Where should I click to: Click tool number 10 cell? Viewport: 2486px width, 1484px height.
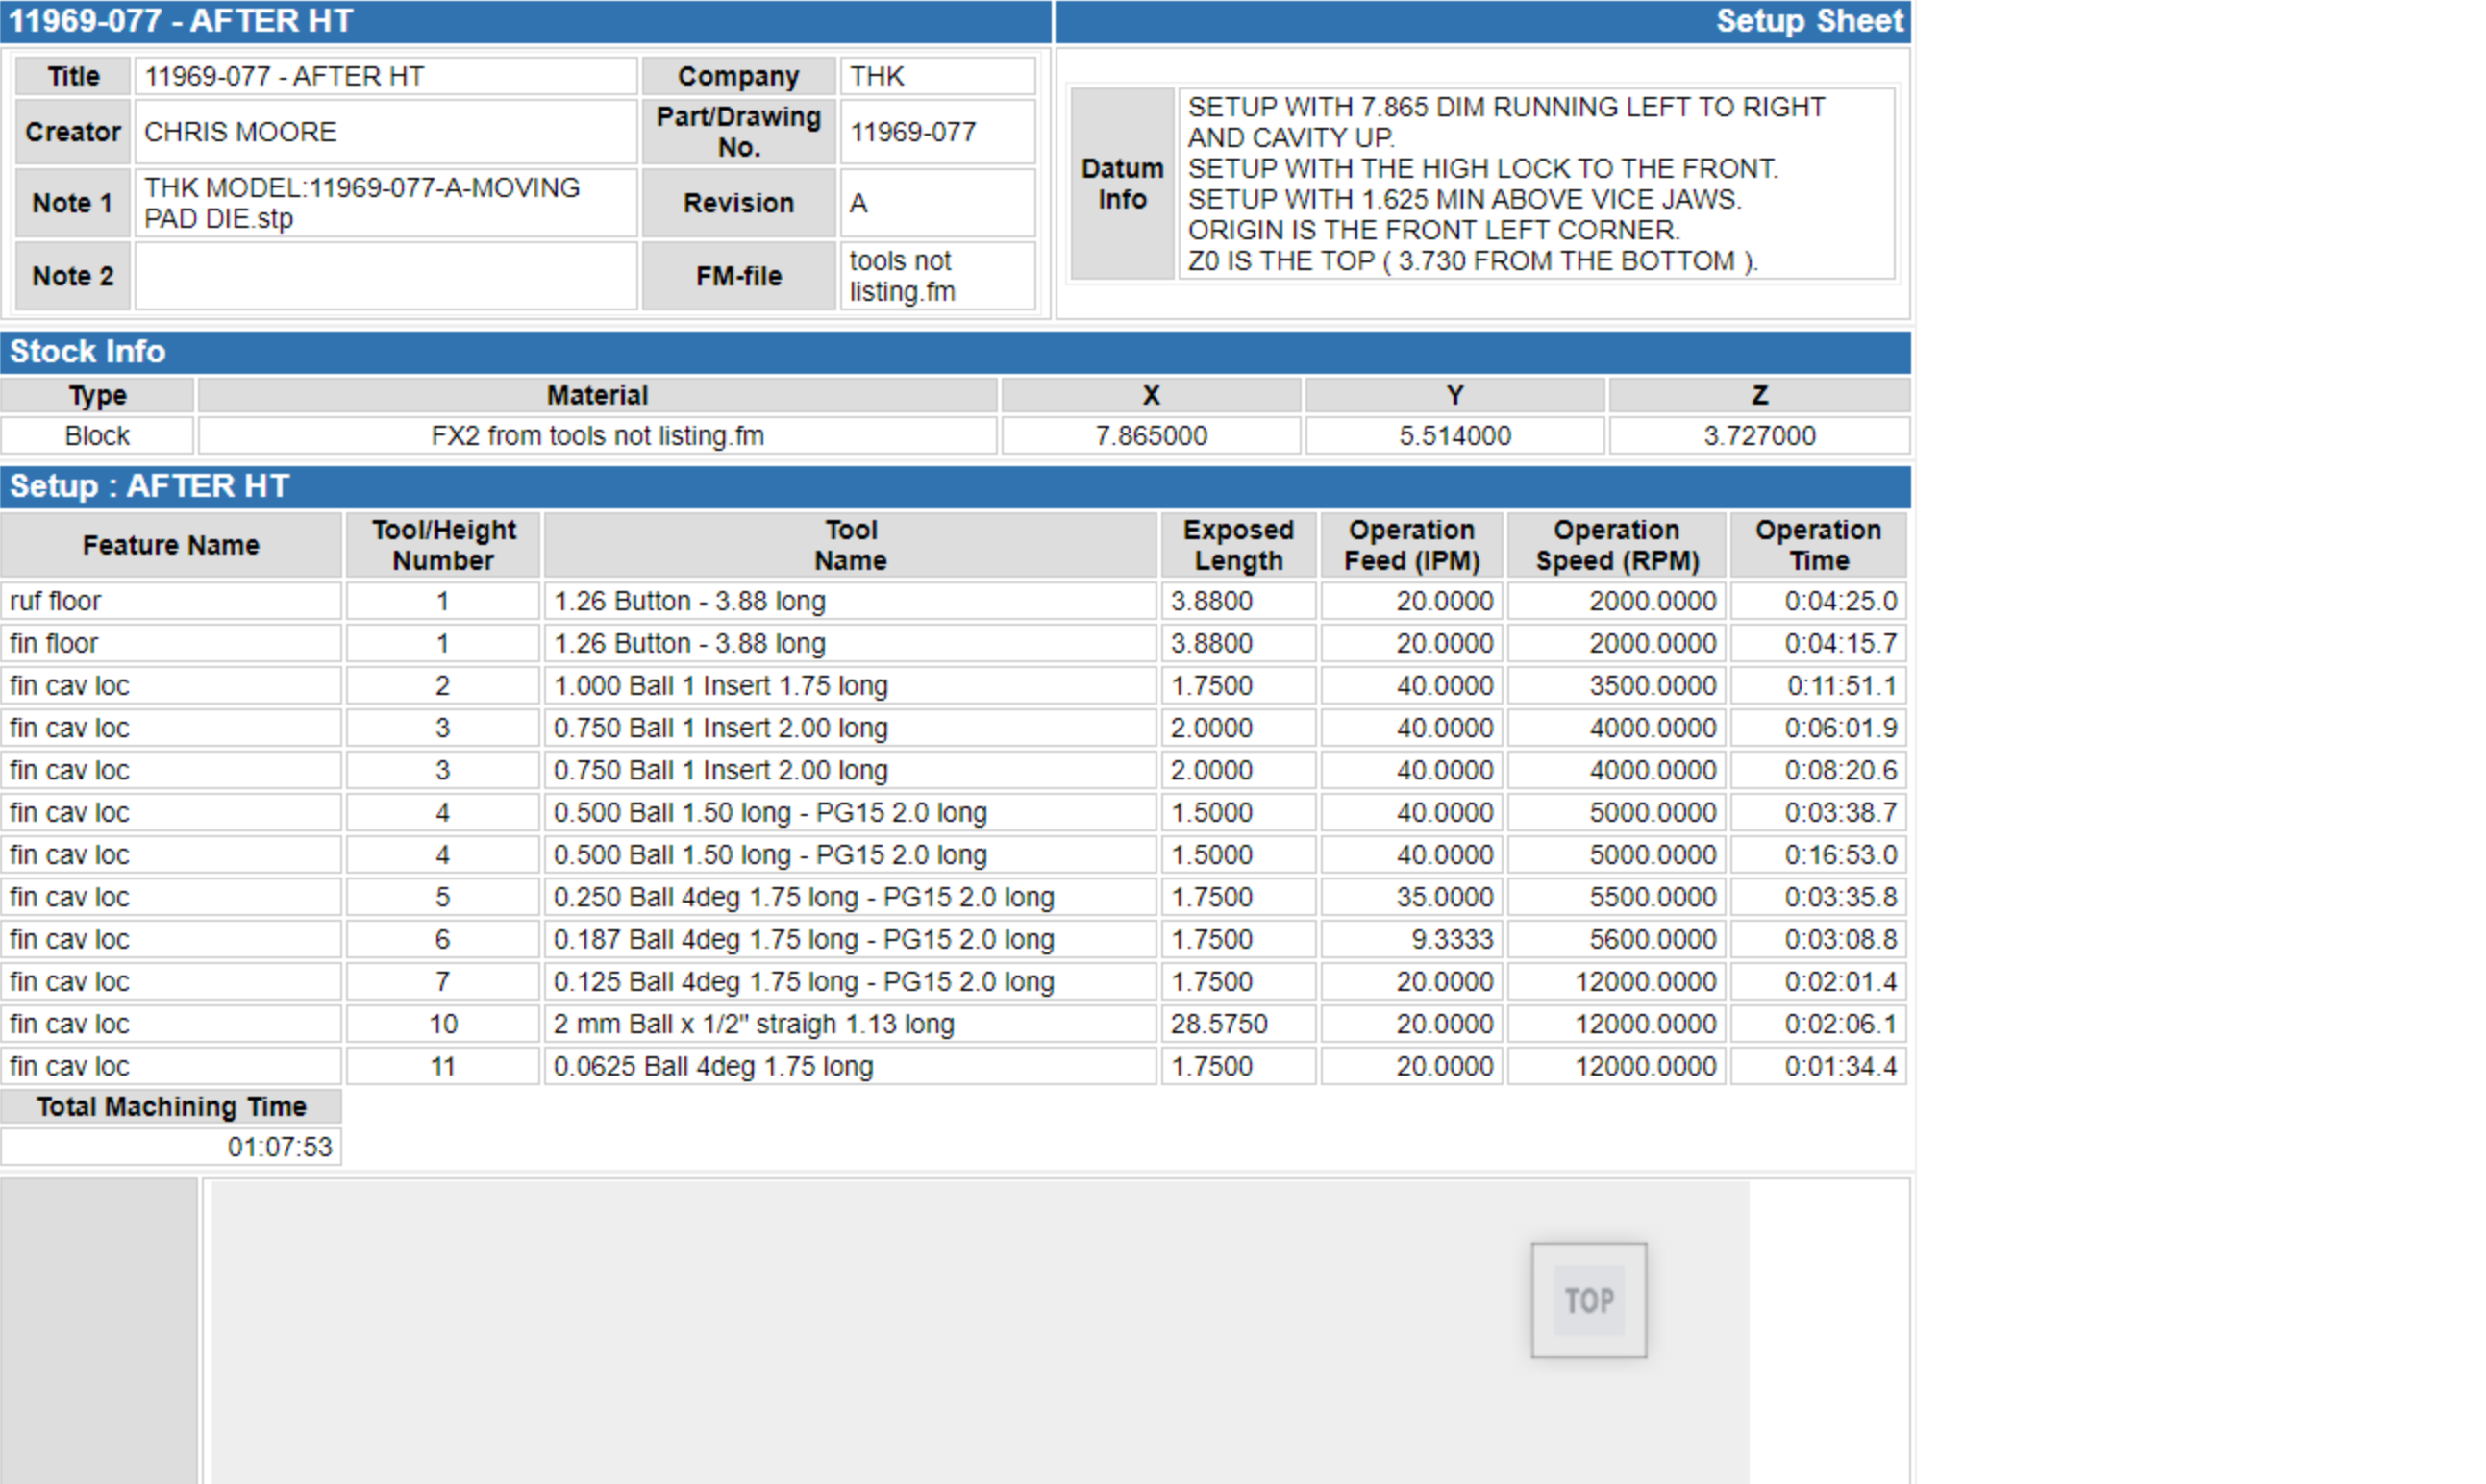pyautogui.click(x=443, y=1024)
